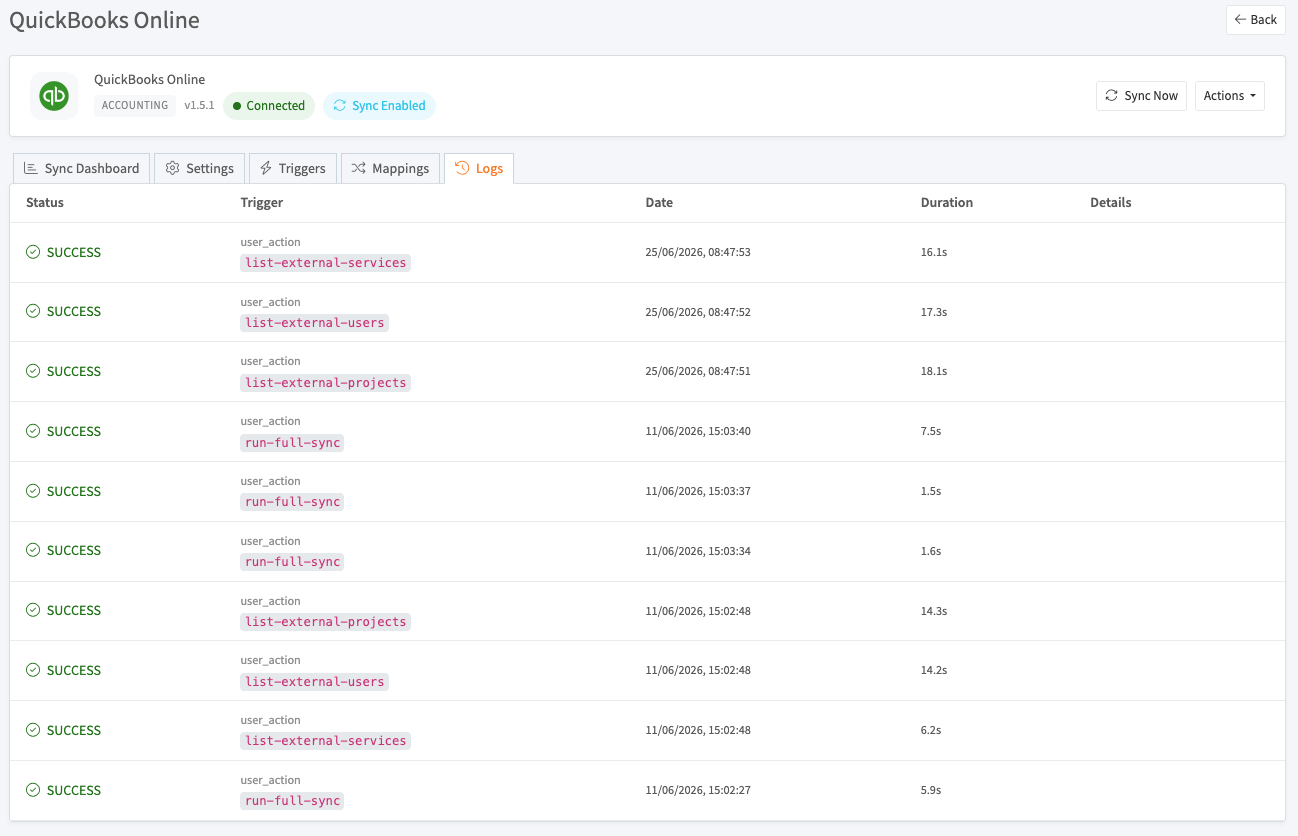Click success check icon for 08:47:51 row

[x=33, y=371]
